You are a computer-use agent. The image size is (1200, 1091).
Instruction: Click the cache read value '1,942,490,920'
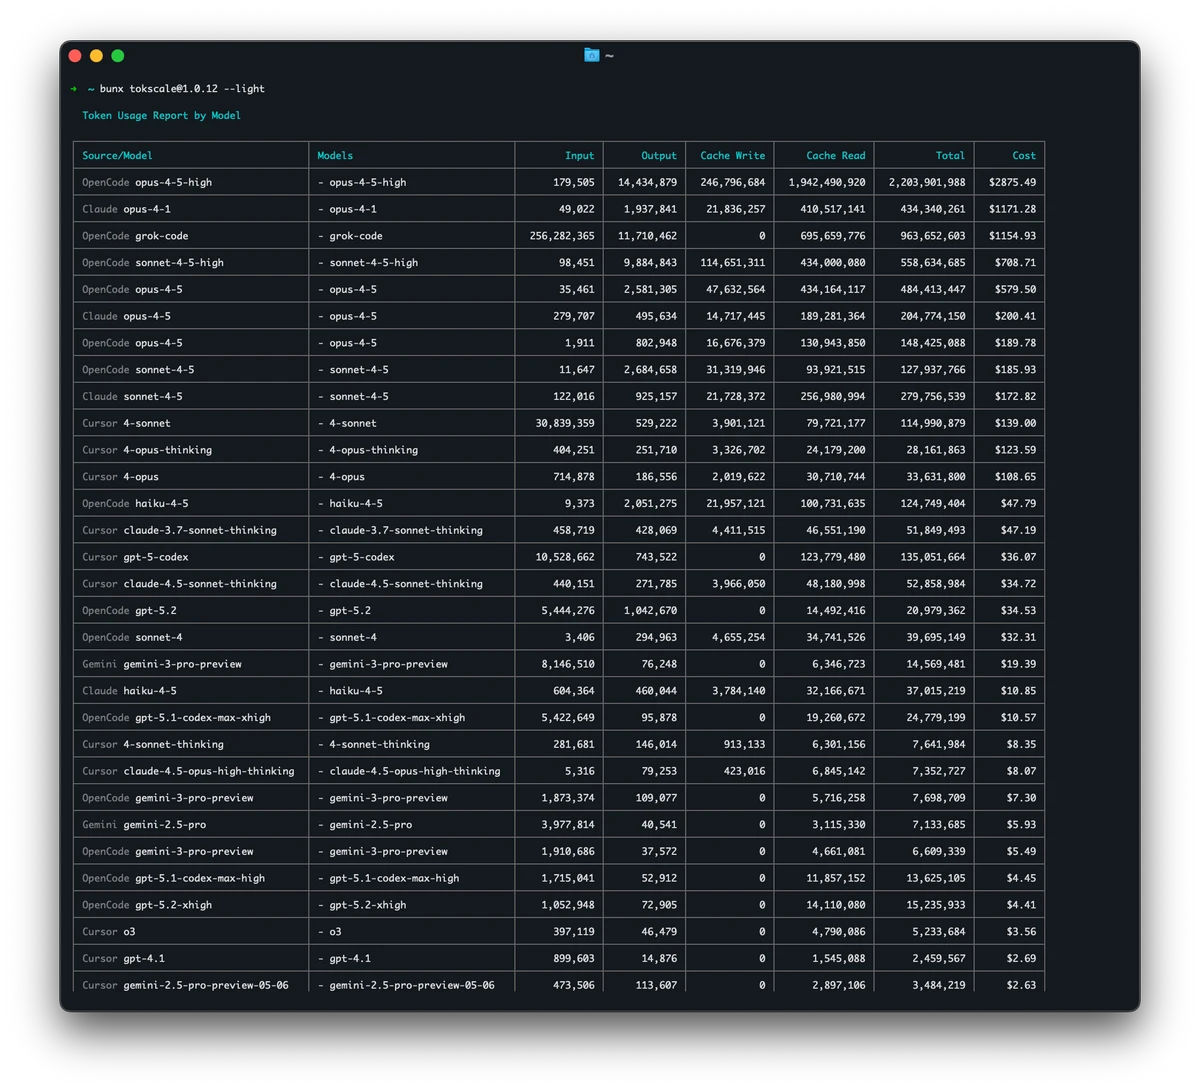click(x=827, y=183)
